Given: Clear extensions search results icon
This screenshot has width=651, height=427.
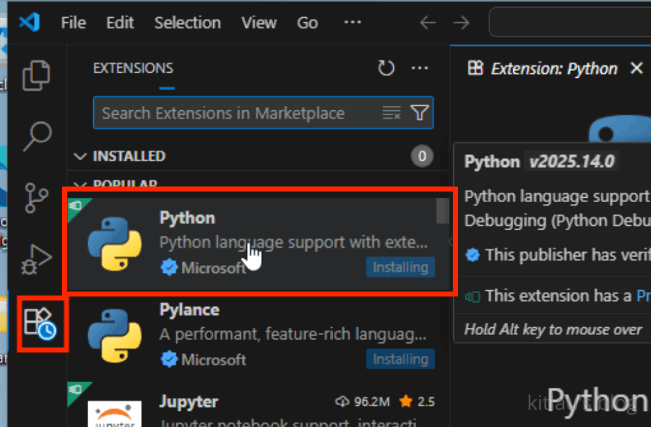Looking at the screenshot, I should [x=391, y=113].
